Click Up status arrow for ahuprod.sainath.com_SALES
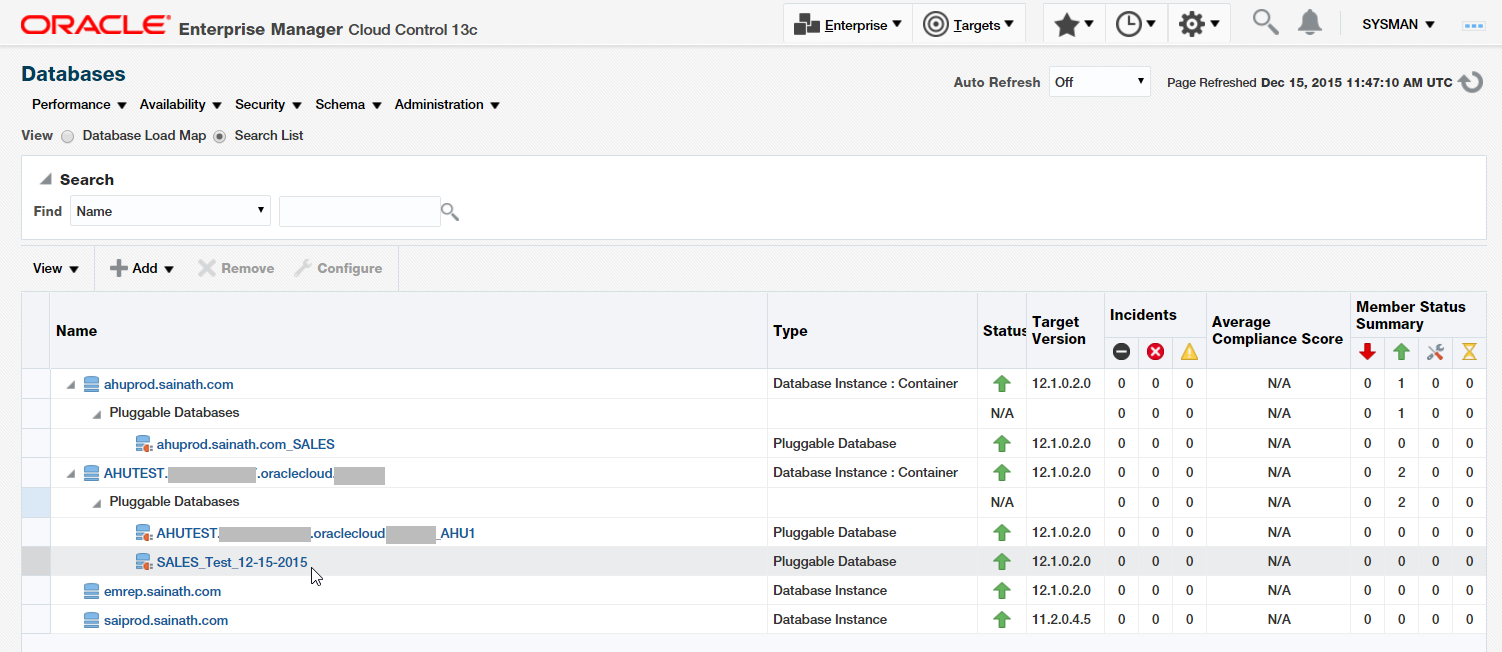Image resolution: width=1502 pixels, height=652 pixels. [x=1002, y=444]
